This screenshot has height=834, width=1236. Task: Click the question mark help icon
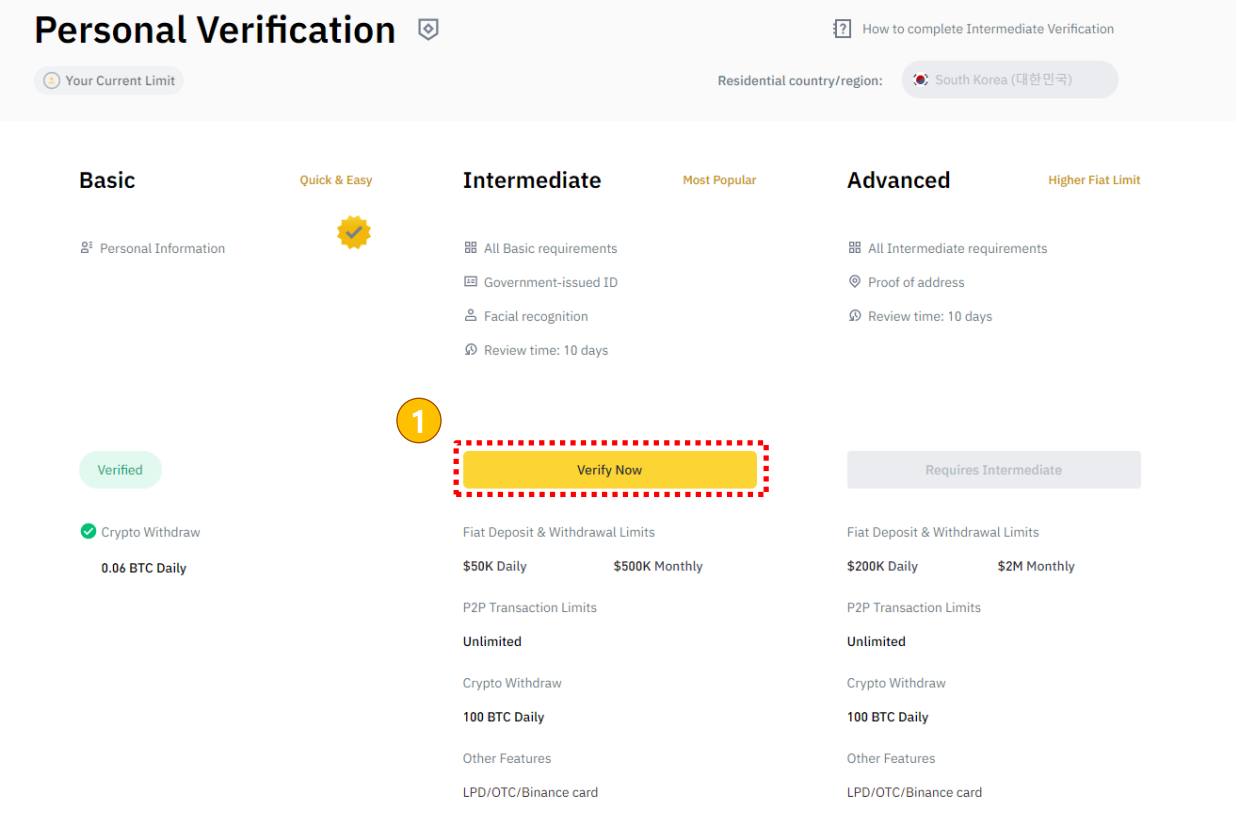point(842,29)
